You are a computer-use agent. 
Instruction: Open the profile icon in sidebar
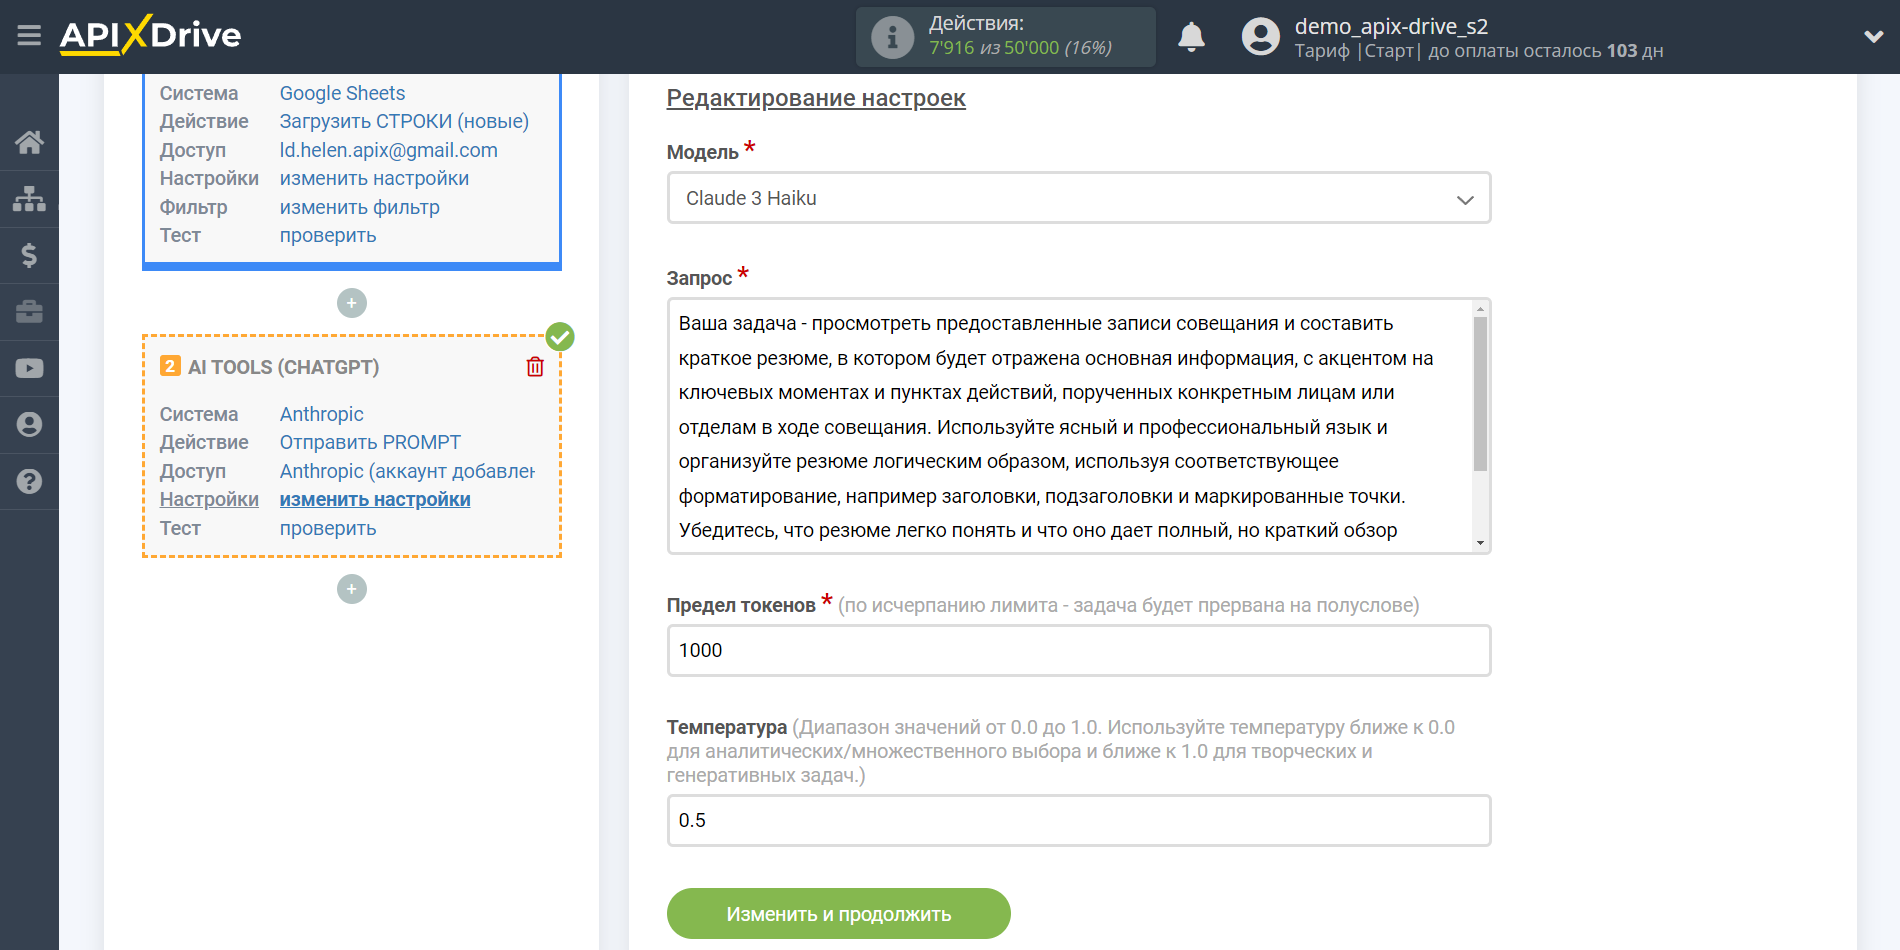(x=29, y=425)
